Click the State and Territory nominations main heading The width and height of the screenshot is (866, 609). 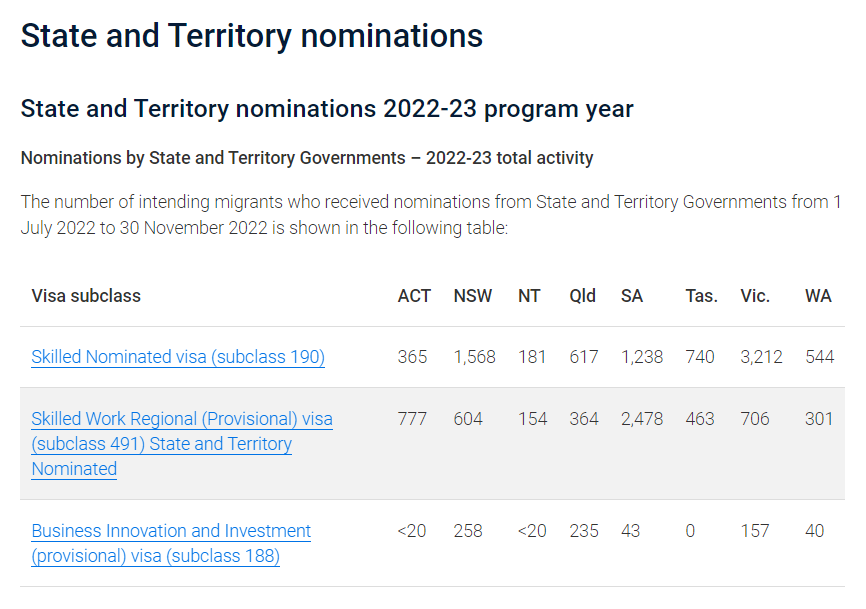point(252,36)
